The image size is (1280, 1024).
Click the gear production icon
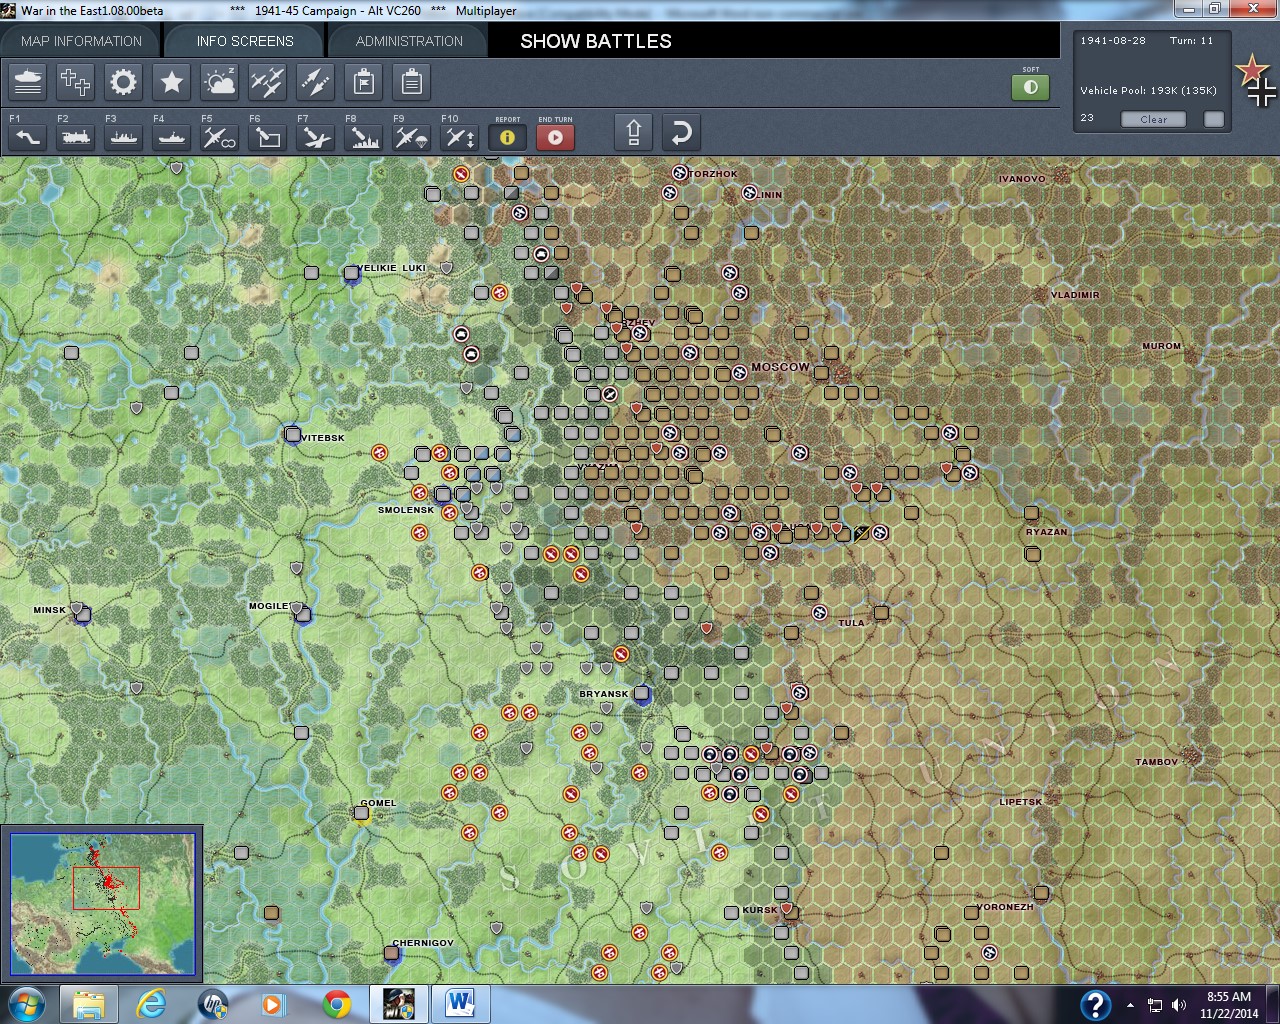[x=123, y=82]
